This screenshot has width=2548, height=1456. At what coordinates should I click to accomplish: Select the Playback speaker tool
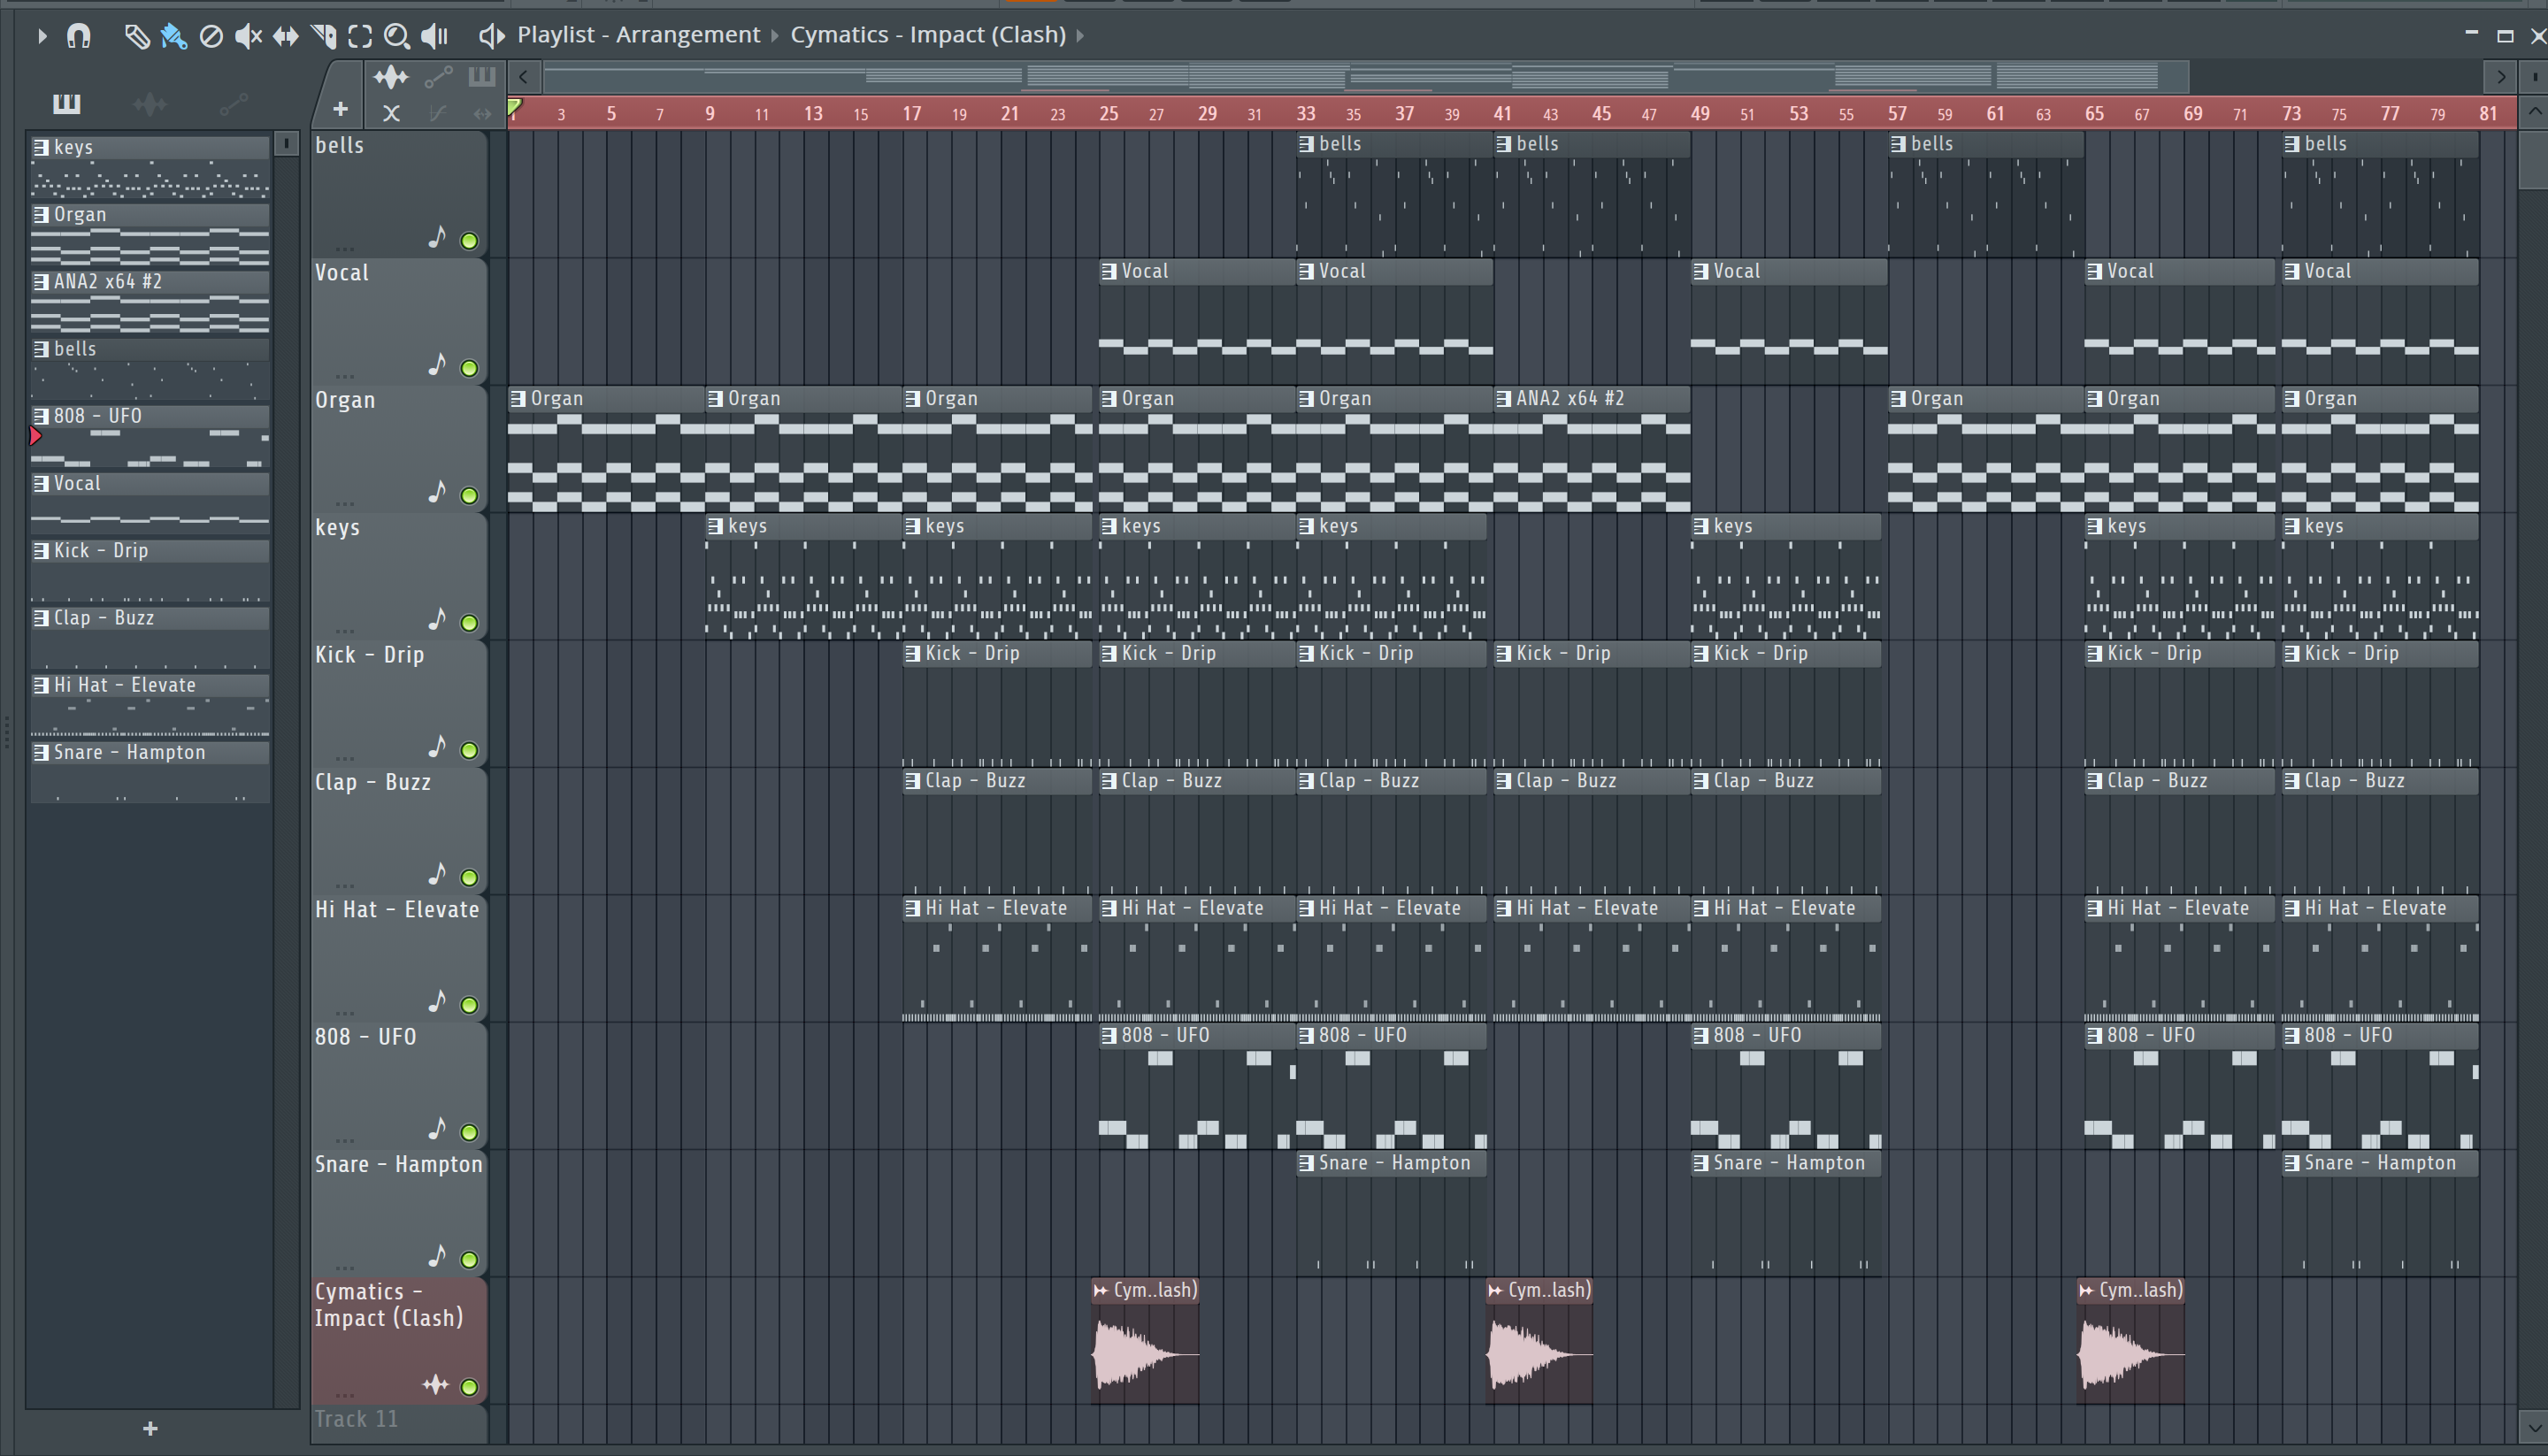tap(435, 37)
